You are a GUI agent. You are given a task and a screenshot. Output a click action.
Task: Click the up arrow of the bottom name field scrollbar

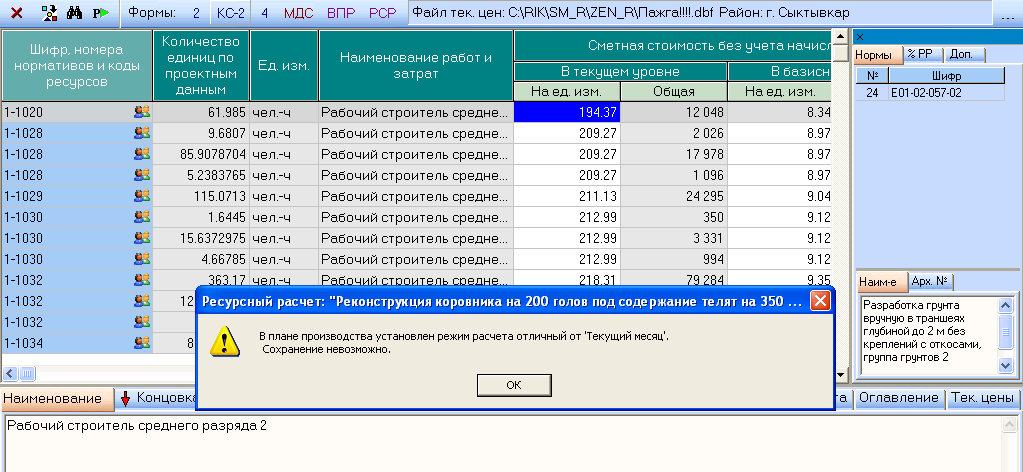tap(1009, 425)
